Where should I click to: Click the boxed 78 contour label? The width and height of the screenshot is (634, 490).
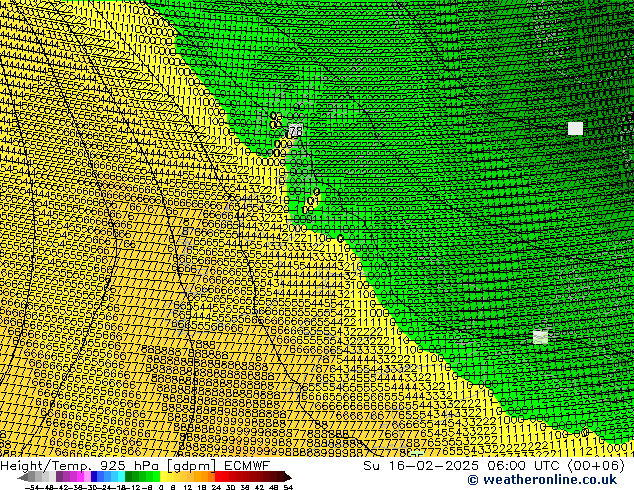point(295,131)
